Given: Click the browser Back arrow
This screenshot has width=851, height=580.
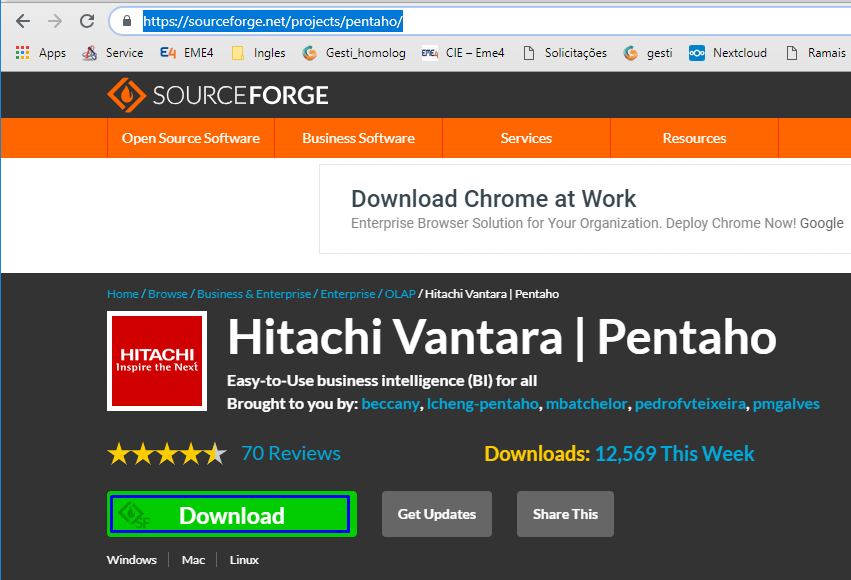Looking at the screenshot, I should [23, 21].
